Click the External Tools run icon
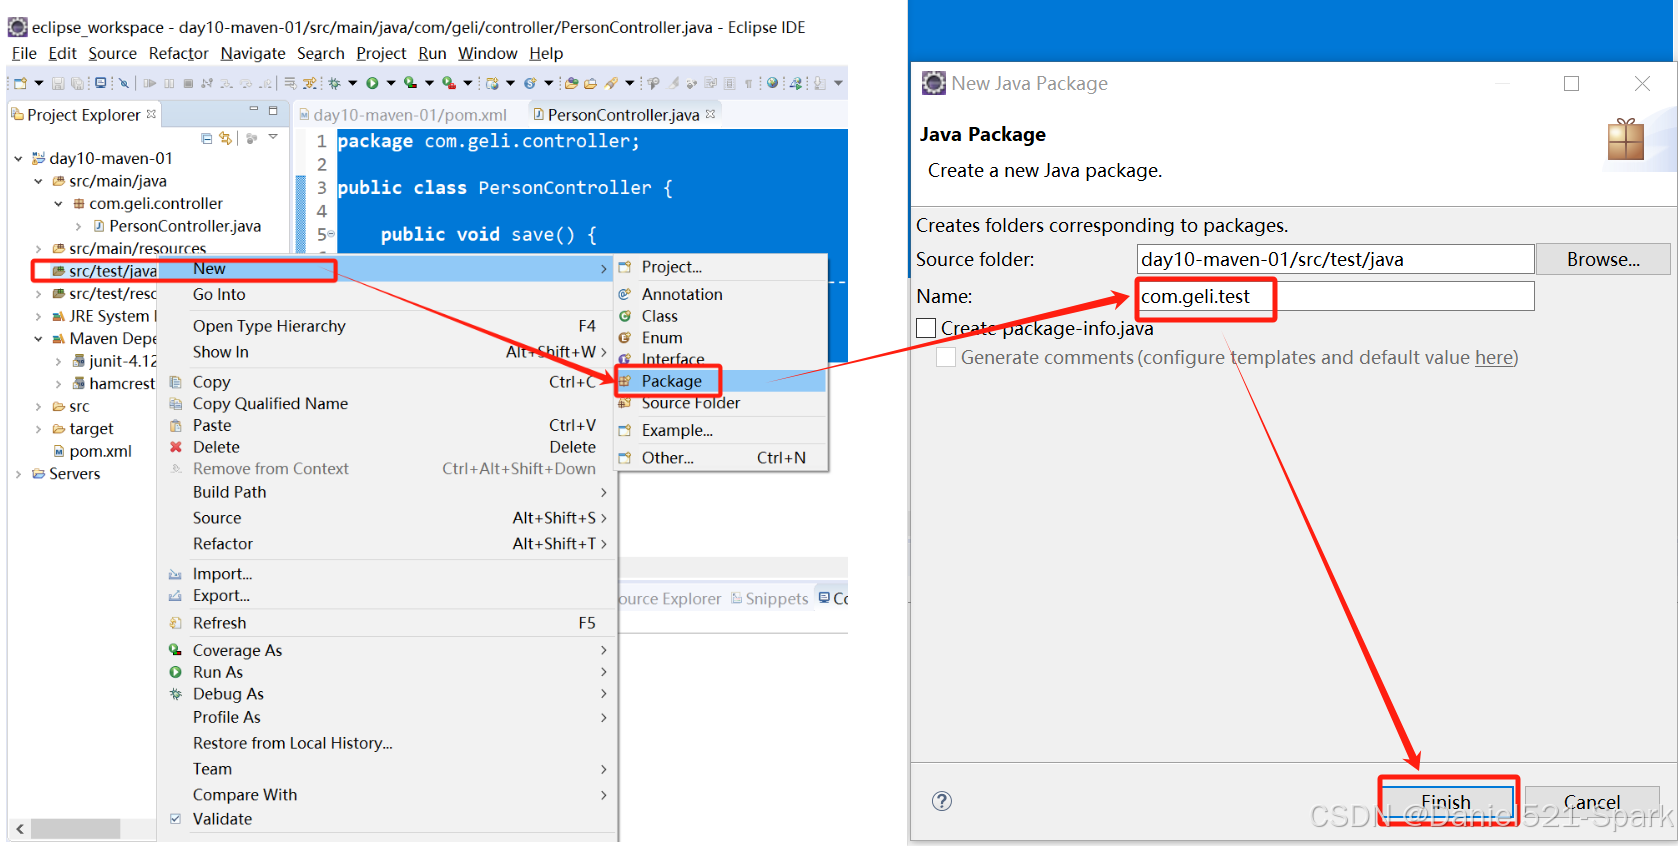Viewport: 1678px width, 846px height. pyautogui.click(x=449, y=83)
